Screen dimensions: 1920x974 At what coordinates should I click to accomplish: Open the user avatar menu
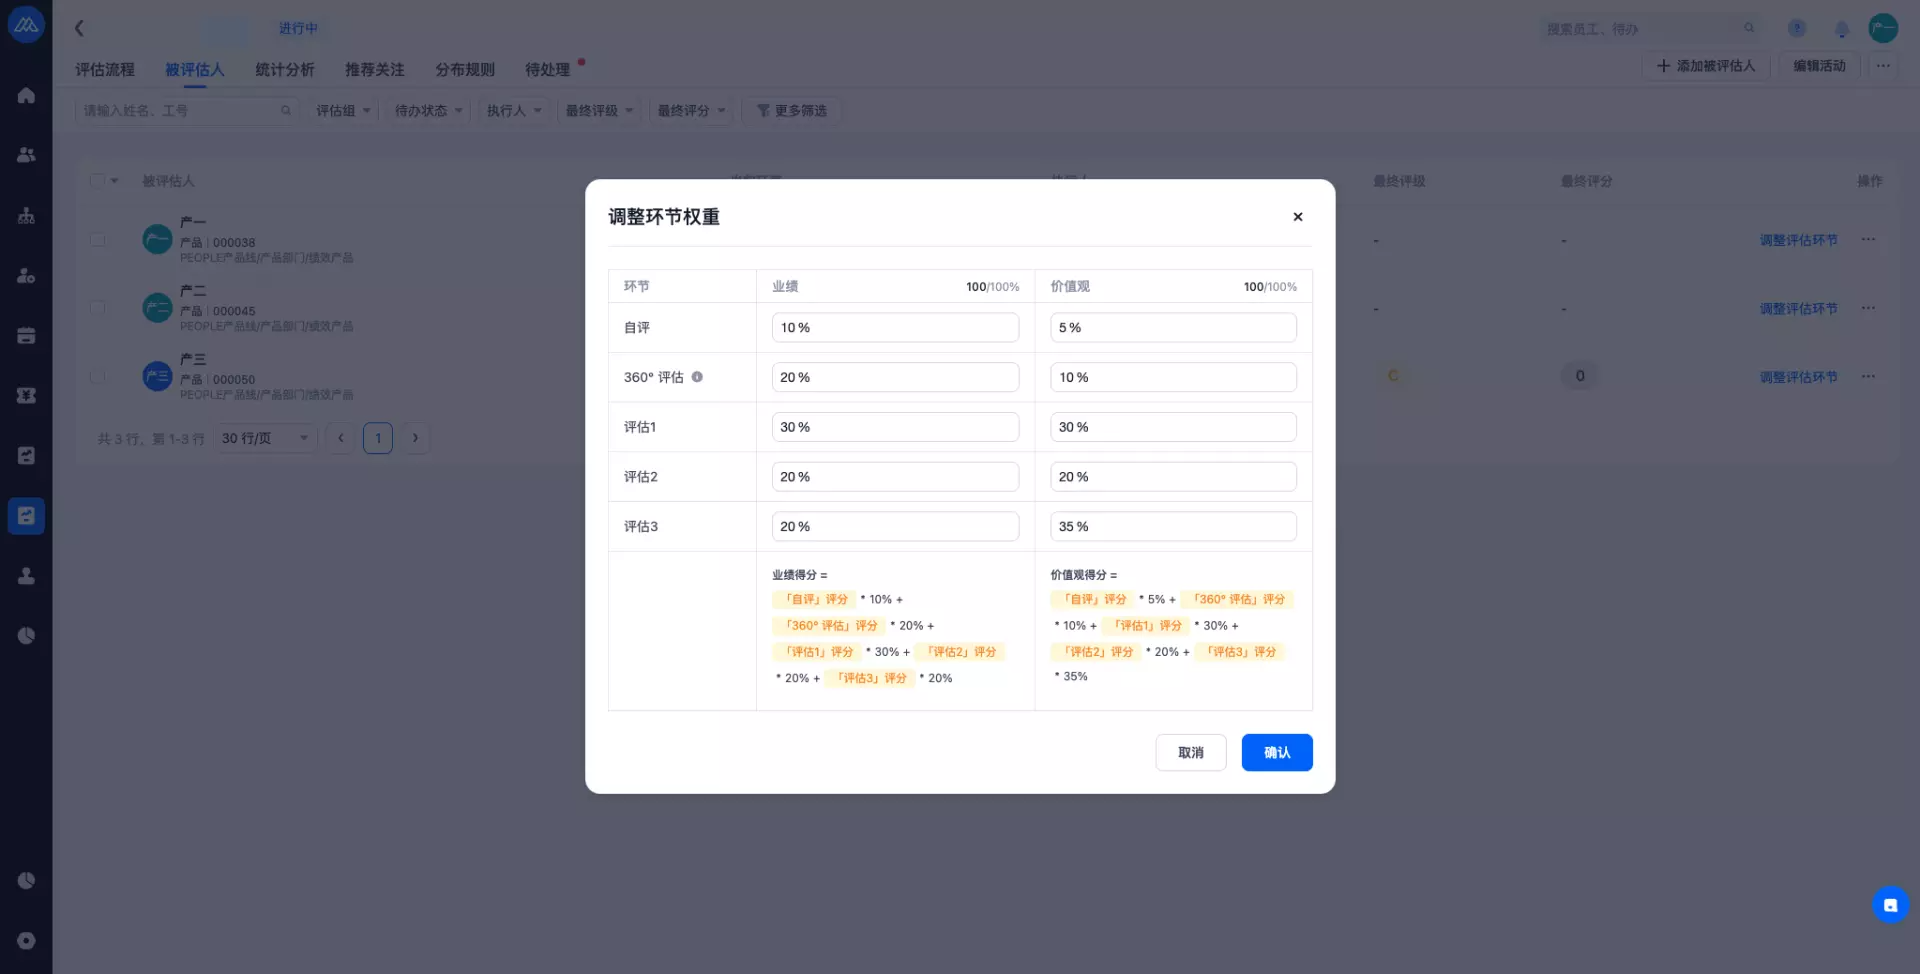click(x=1883, y=28)
